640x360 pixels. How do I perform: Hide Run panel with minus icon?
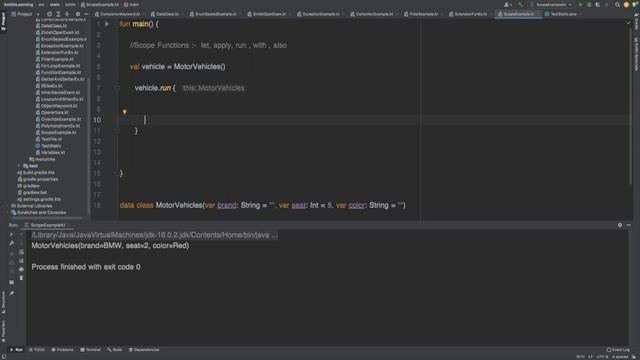pyautogui.click(x=629, y=225)
